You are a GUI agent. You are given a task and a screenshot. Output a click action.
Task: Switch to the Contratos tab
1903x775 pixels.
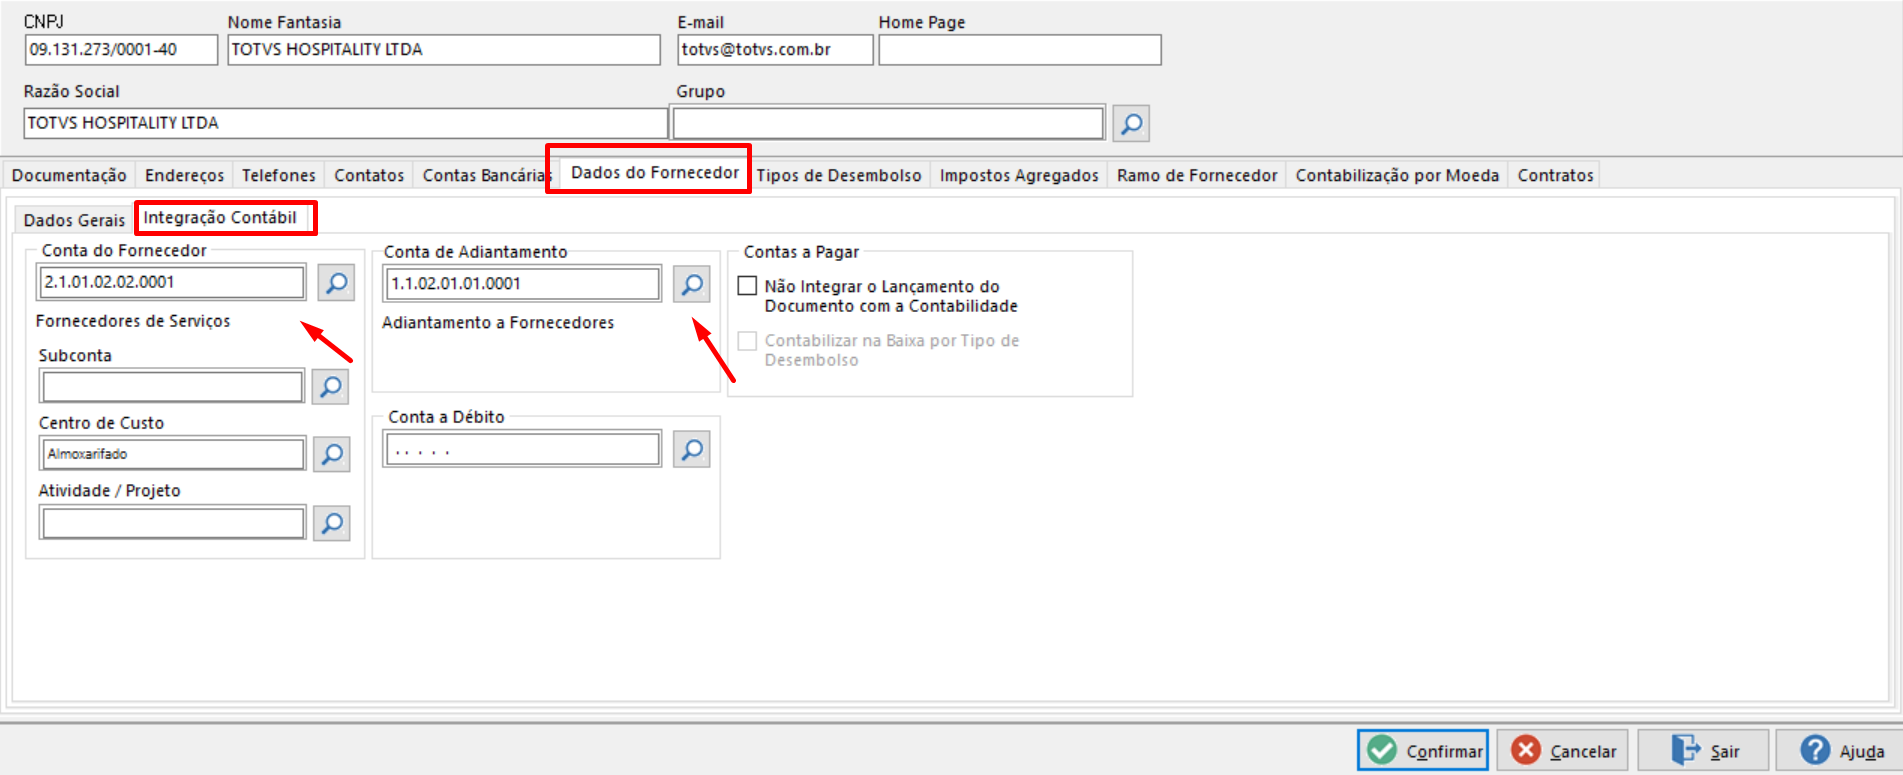pos(1555,175)
